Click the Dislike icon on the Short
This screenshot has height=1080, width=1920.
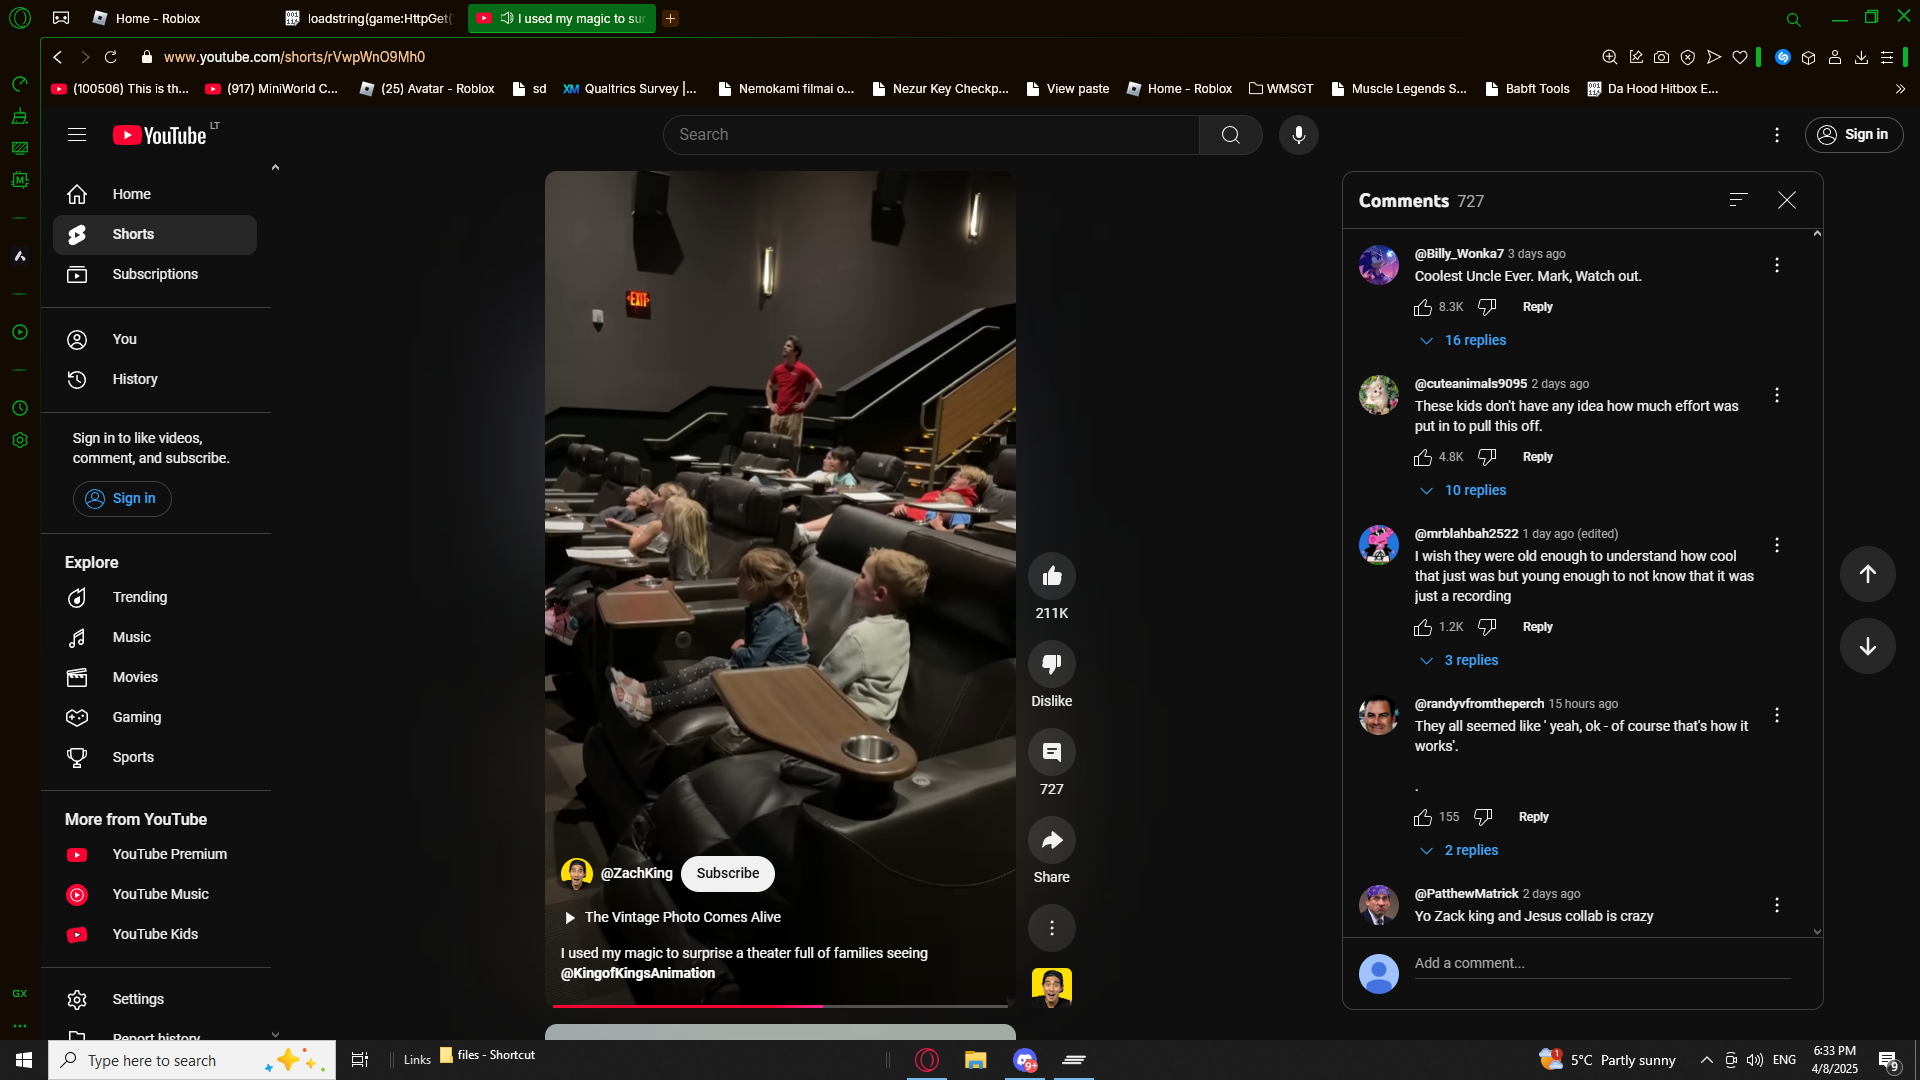tap(1051, 664)
